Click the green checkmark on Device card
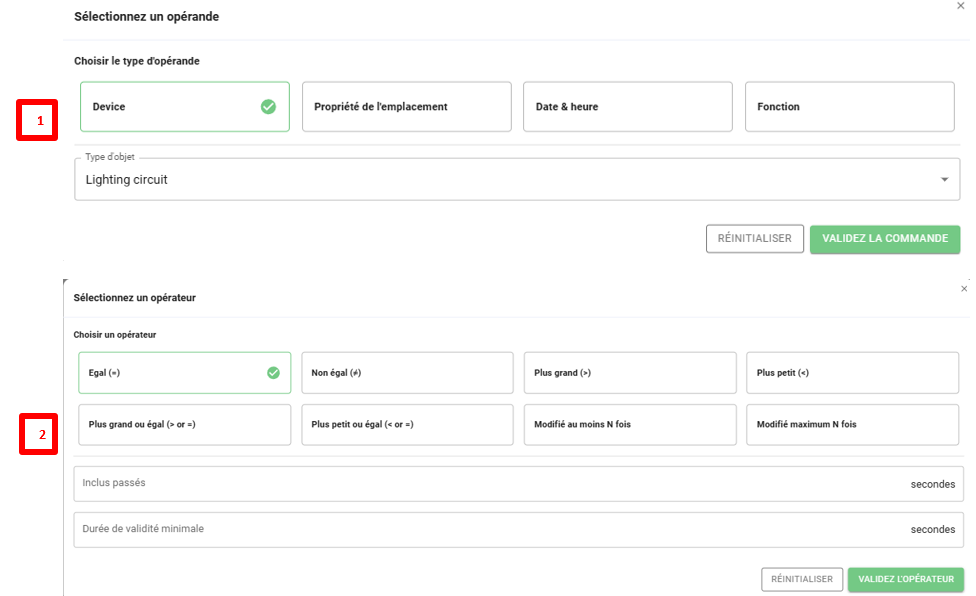976x596 pixels. tap(268, 107)
